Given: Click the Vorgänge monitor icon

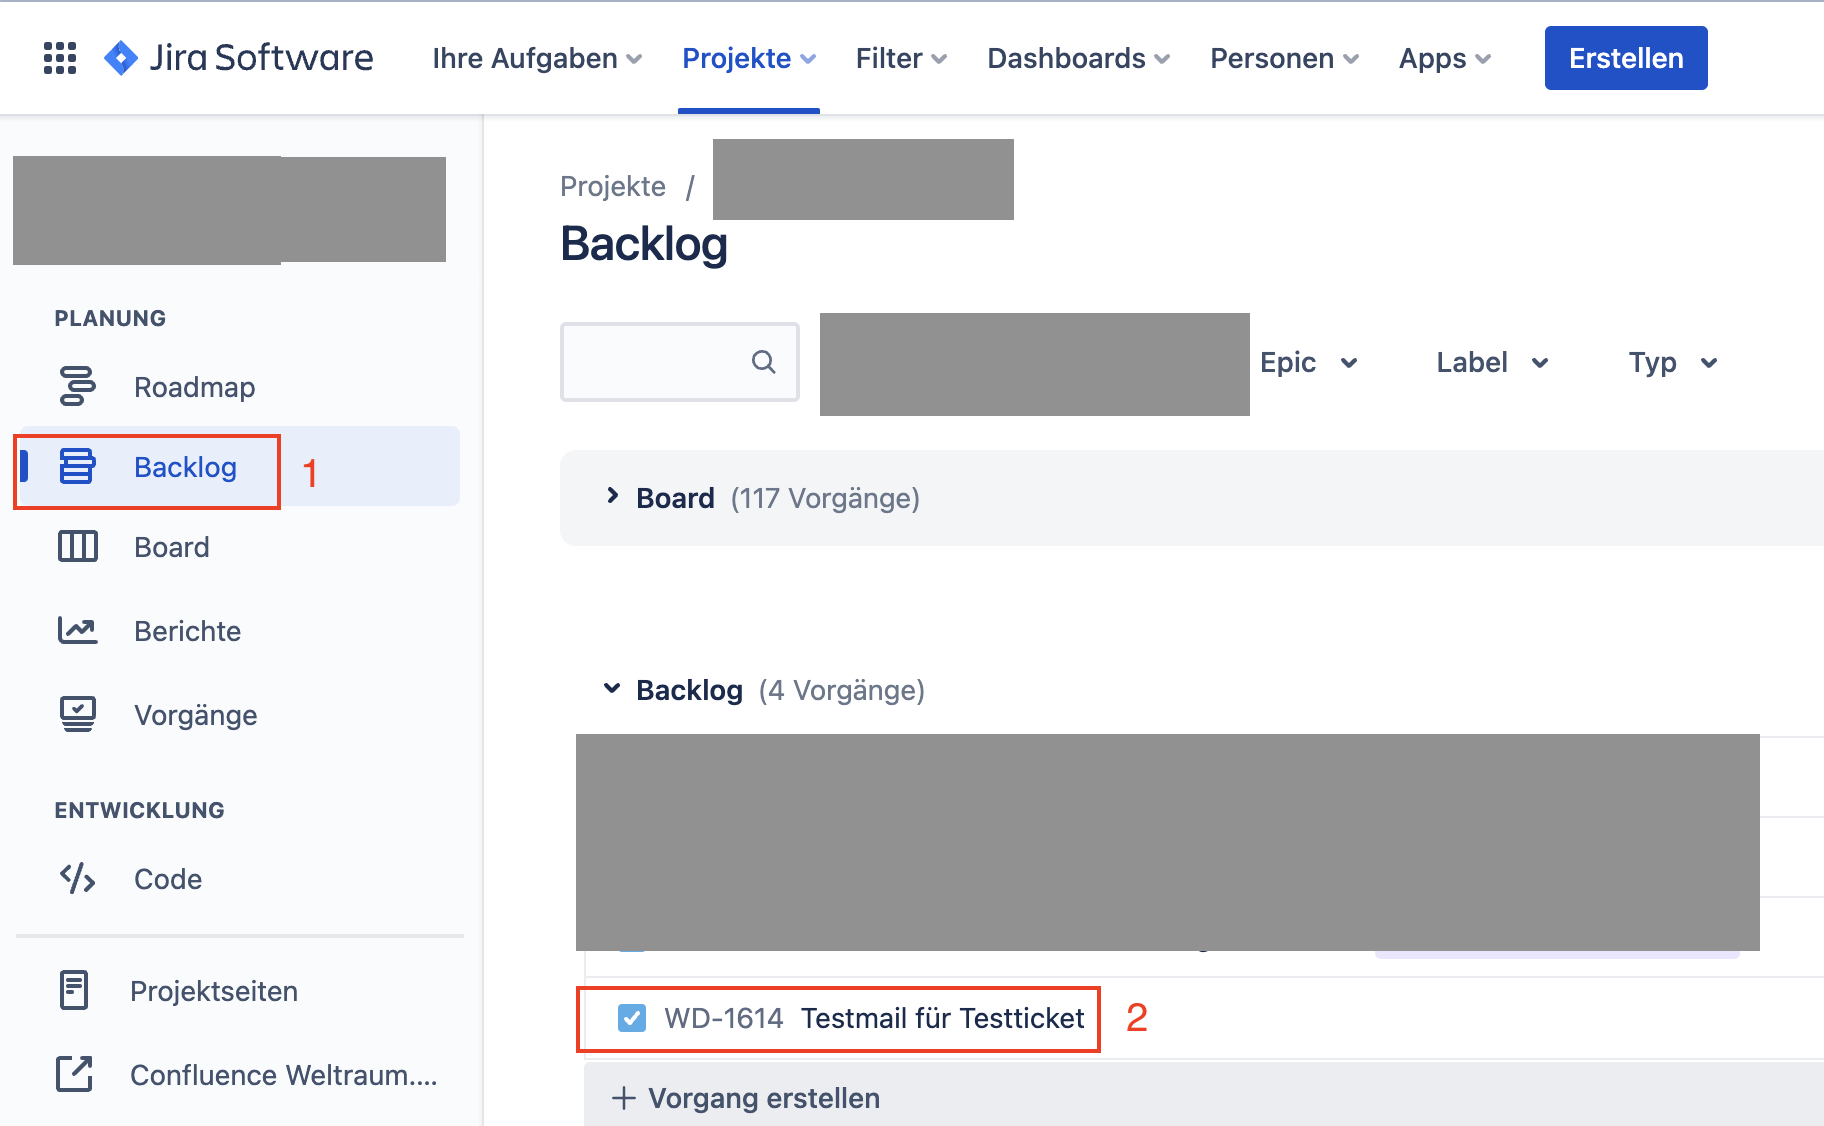Looking at the screenshot, I should (77, 714).
